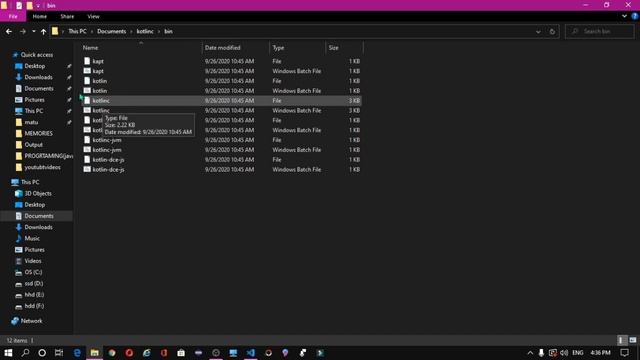
Task: Click This PC in address bar
Action: (x=77, y=31)
